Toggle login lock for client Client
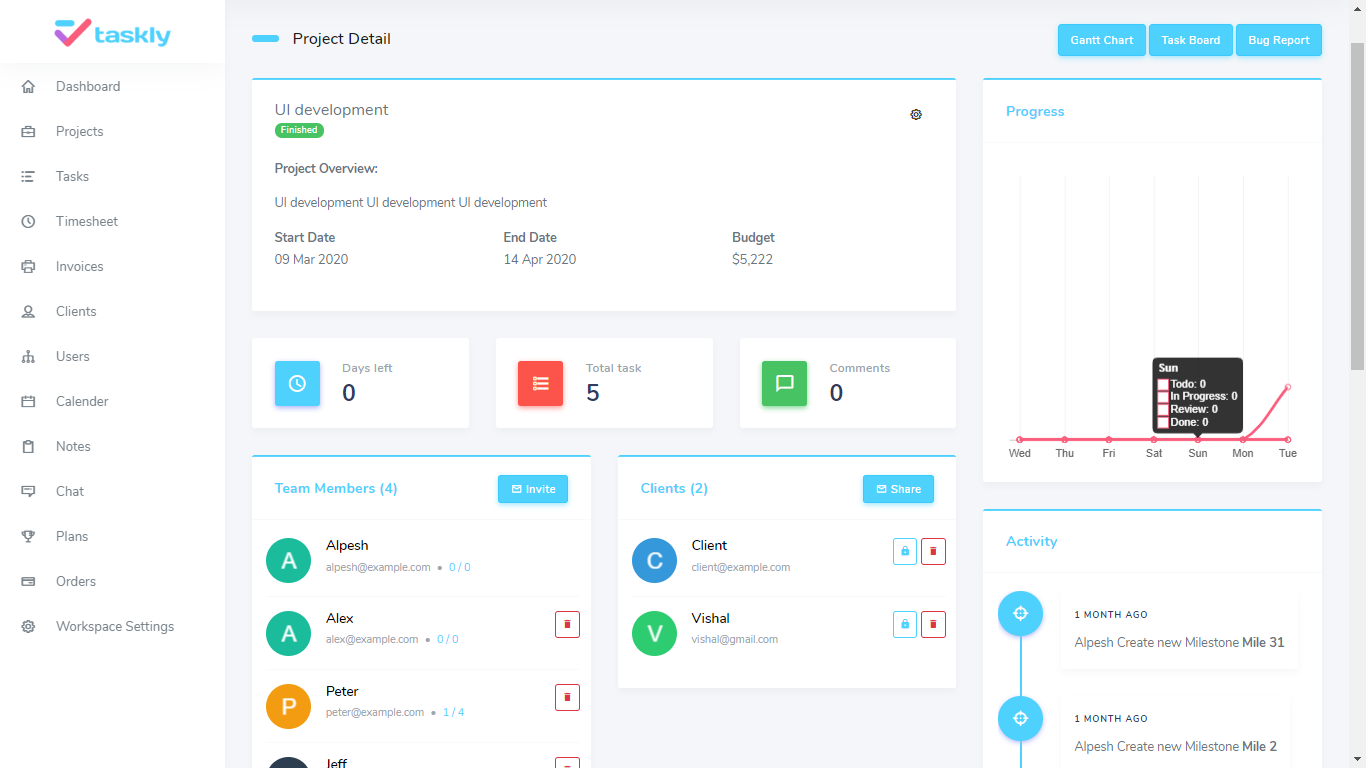Image resolution: width=1366 pixels, height=768 pixels. point(904,551)
